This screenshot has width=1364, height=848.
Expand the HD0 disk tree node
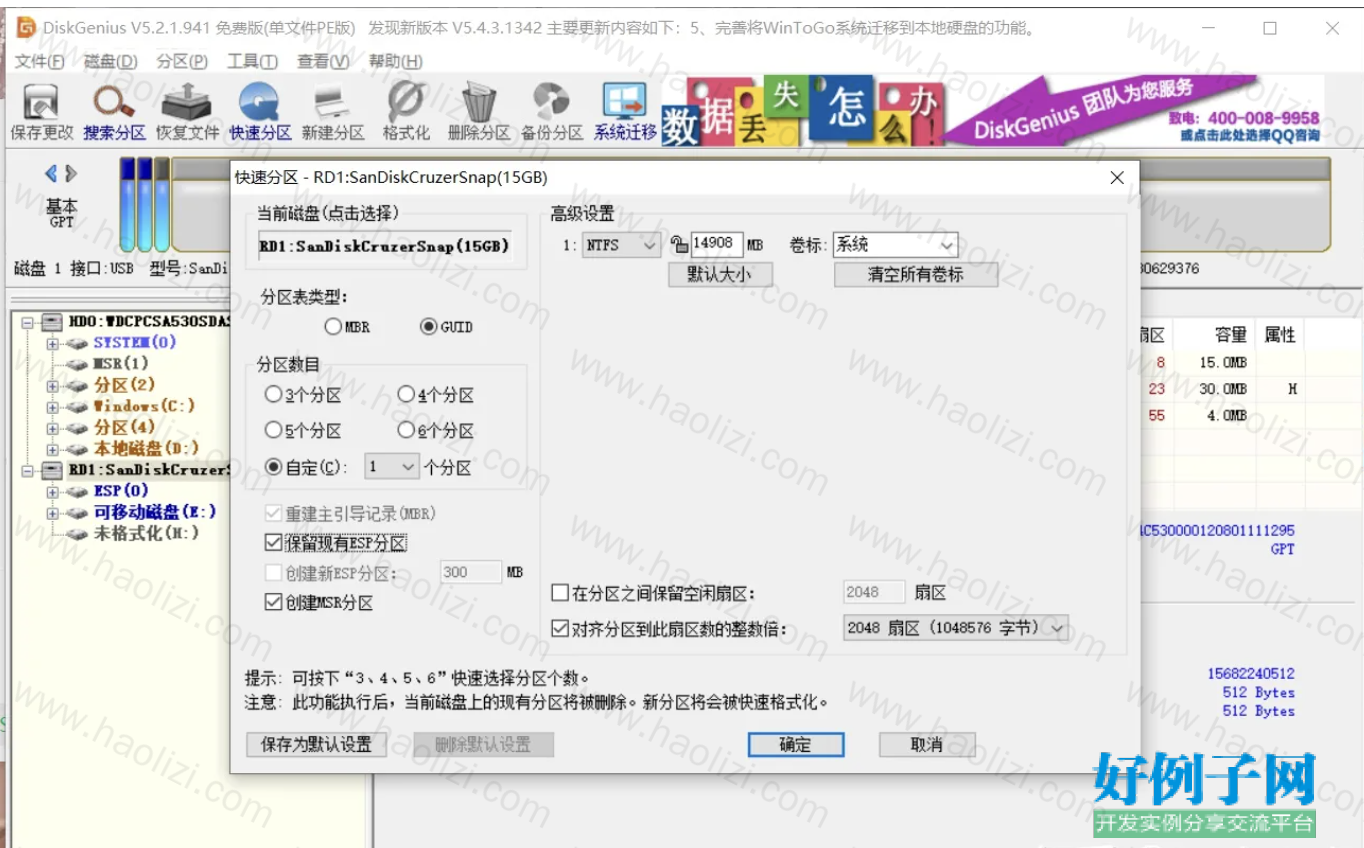click(27, 322)
